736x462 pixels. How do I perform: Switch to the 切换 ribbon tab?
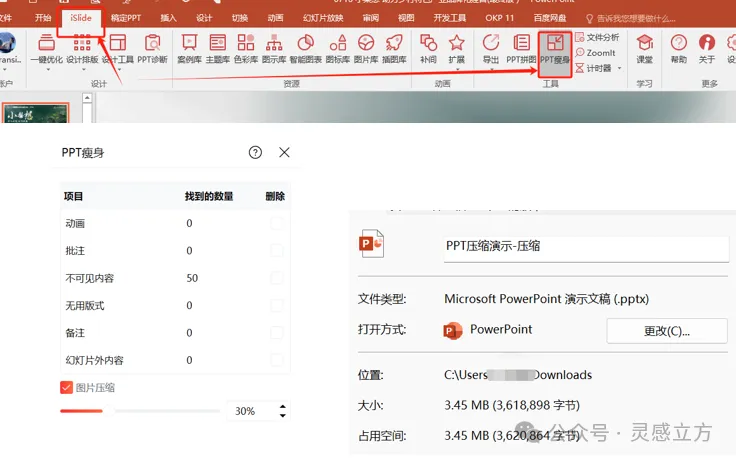click(240, 18)
